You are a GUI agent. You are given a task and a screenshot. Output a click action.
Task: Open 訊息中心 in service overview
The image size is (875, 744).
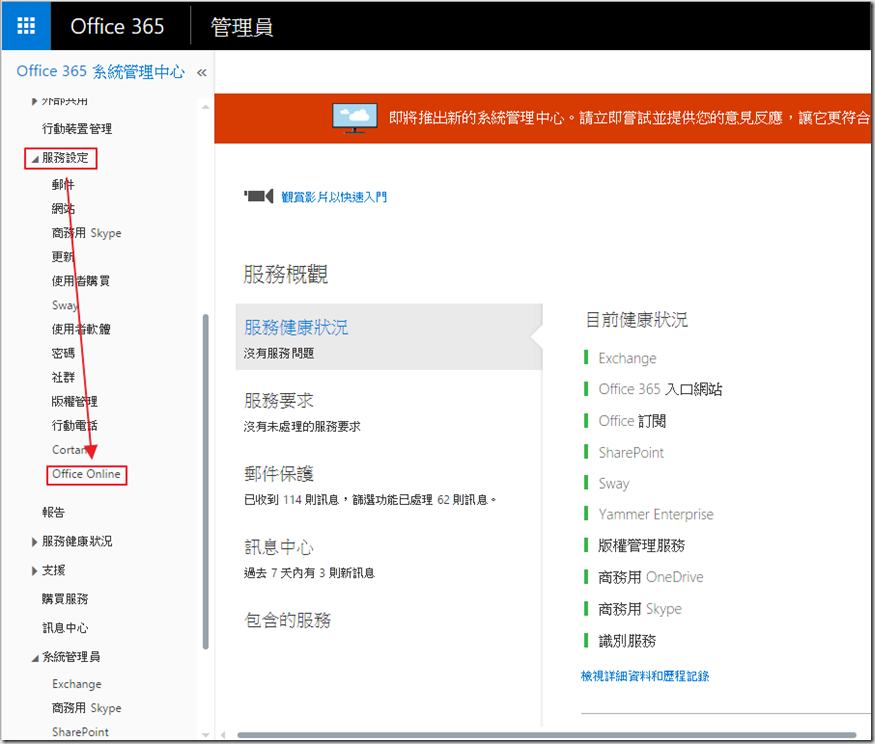[x=279, y=548]
